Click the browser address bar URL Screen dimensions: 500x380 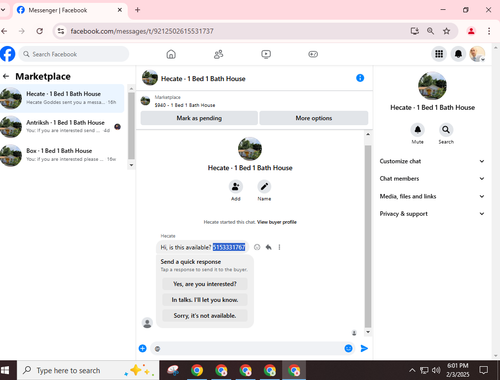142,31
